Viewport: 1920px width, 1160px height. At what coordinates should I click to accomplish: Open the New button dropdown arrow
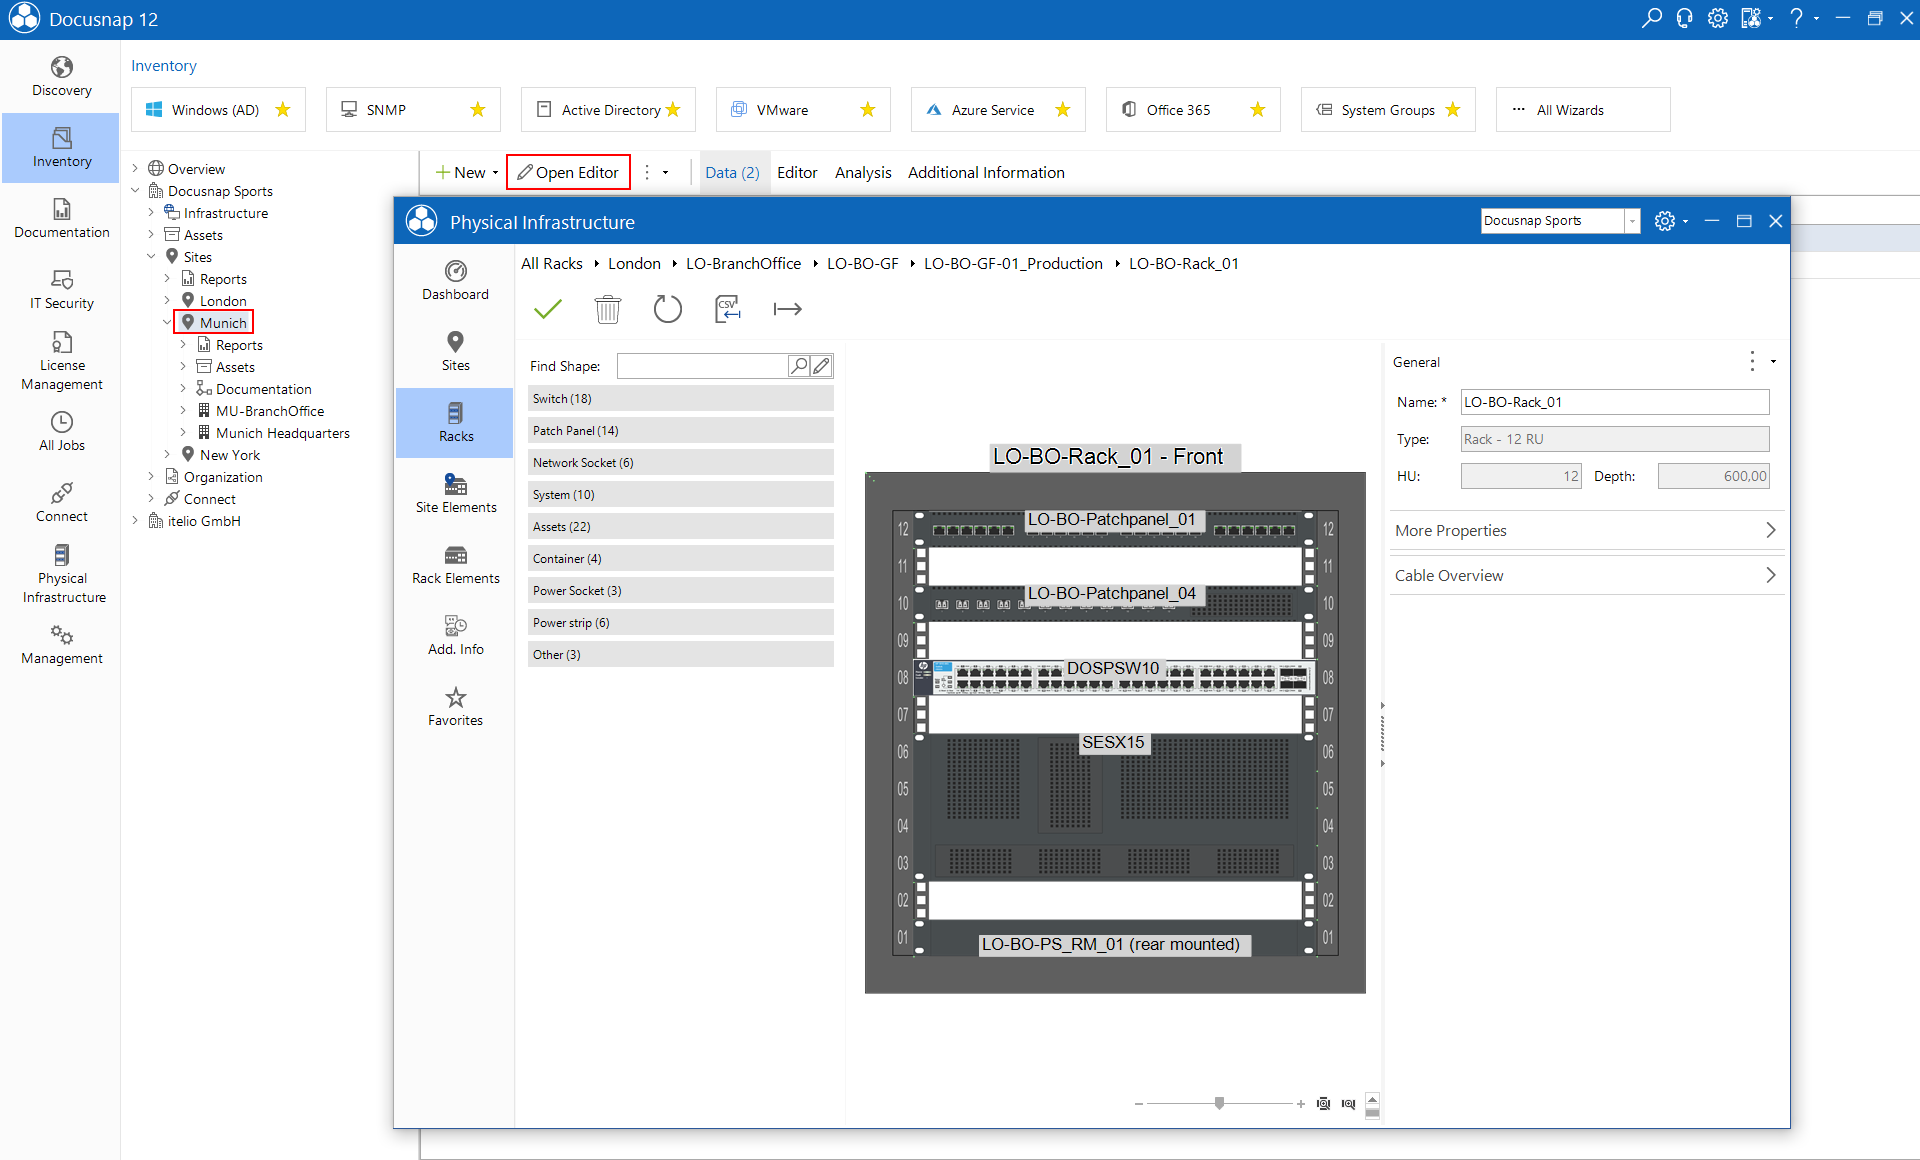point(495,173)
